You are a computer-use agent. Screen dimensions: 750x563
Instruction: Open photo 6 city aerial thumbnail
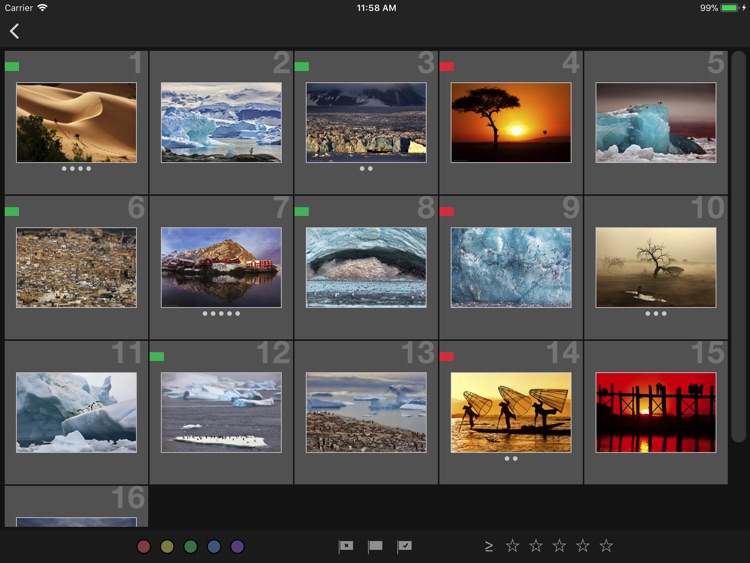pyautogui.click(x=77, y=267)
